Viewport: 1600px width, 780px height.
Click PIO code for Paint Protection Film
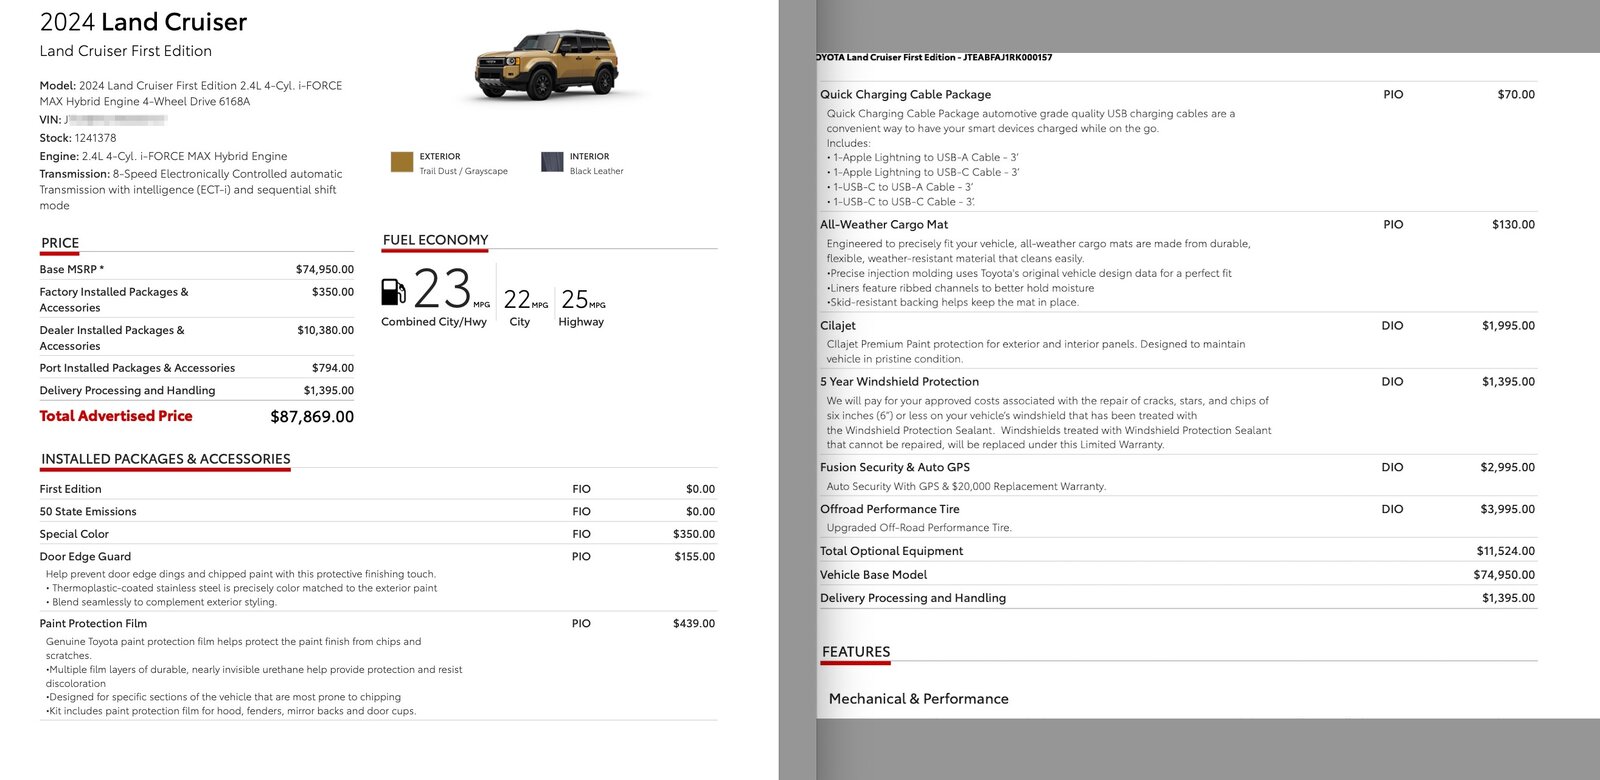click(x=581, y=623)
